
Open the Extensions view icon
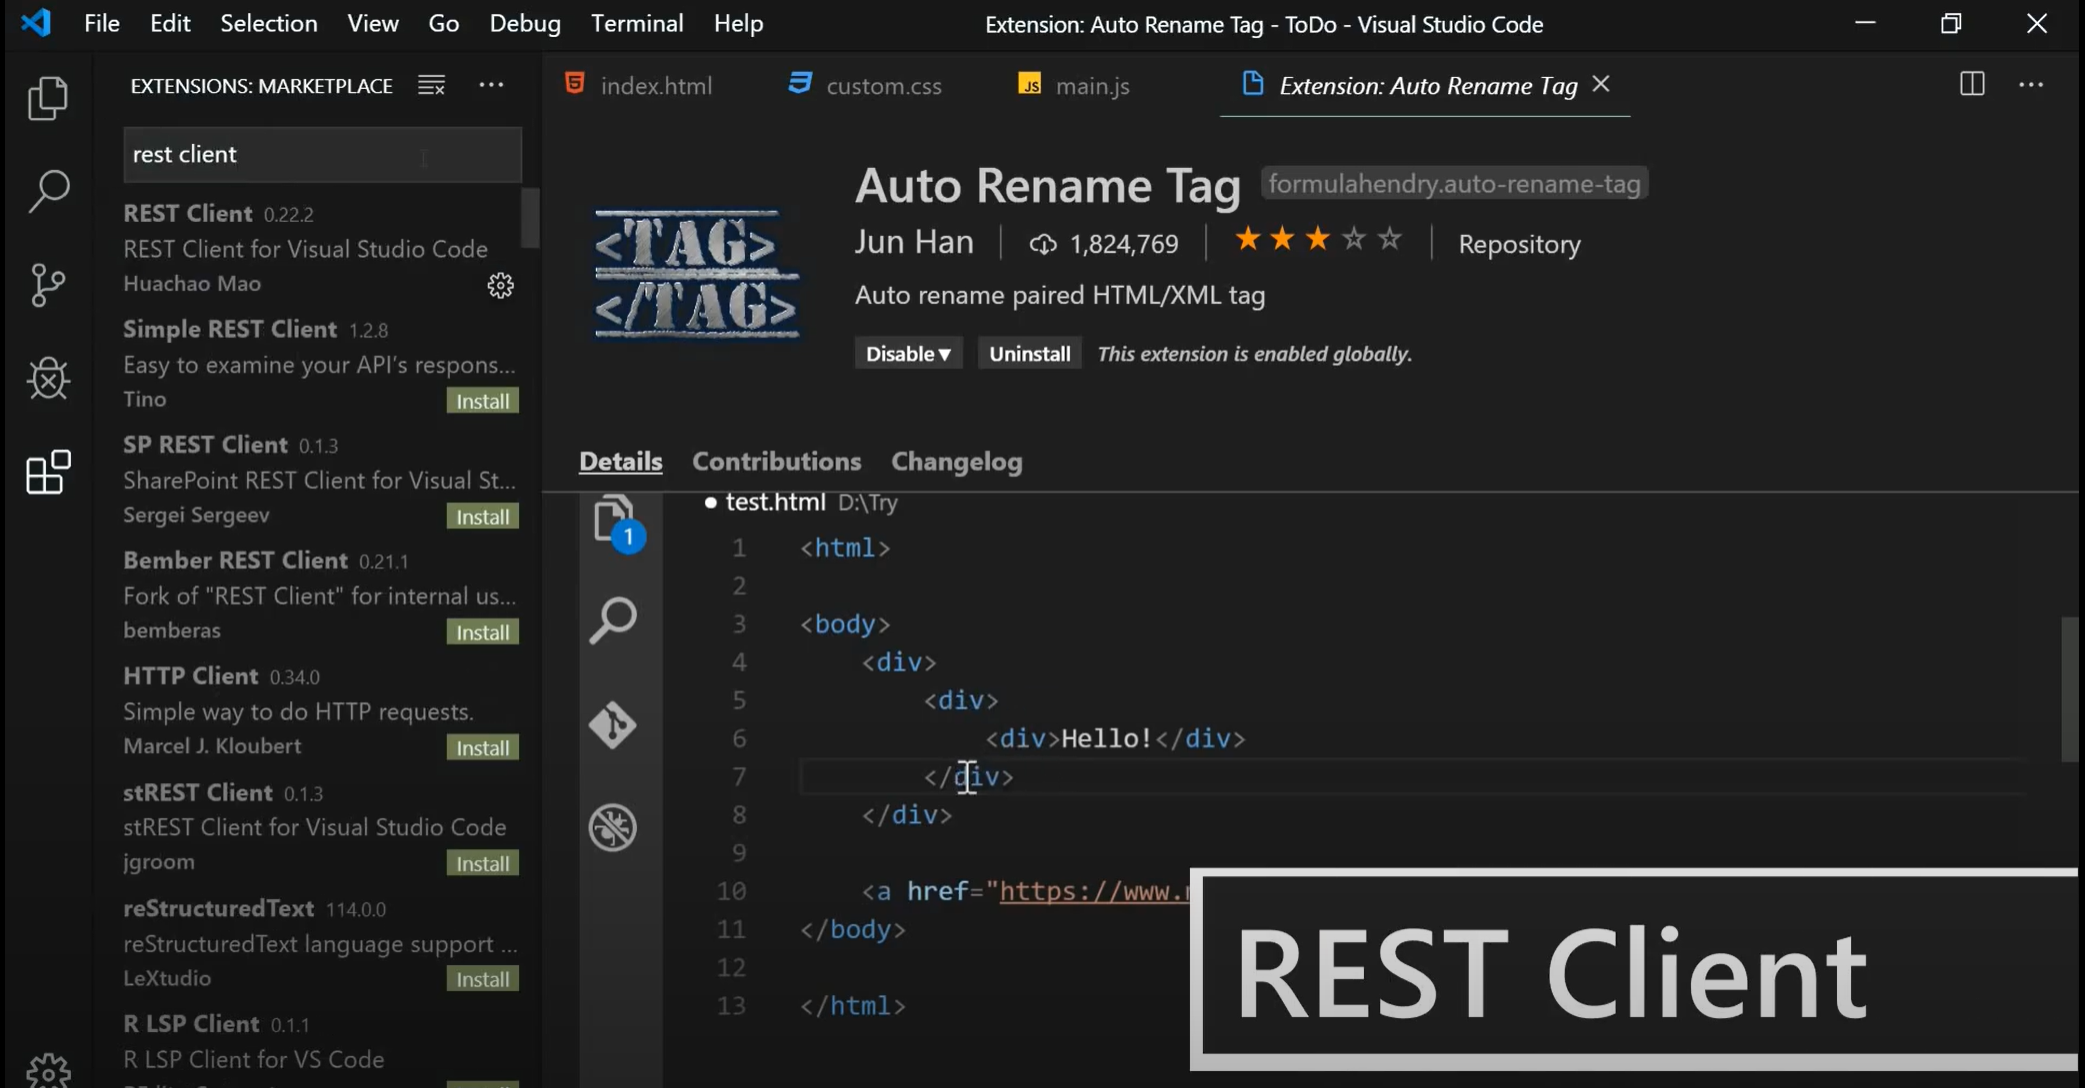47,473
